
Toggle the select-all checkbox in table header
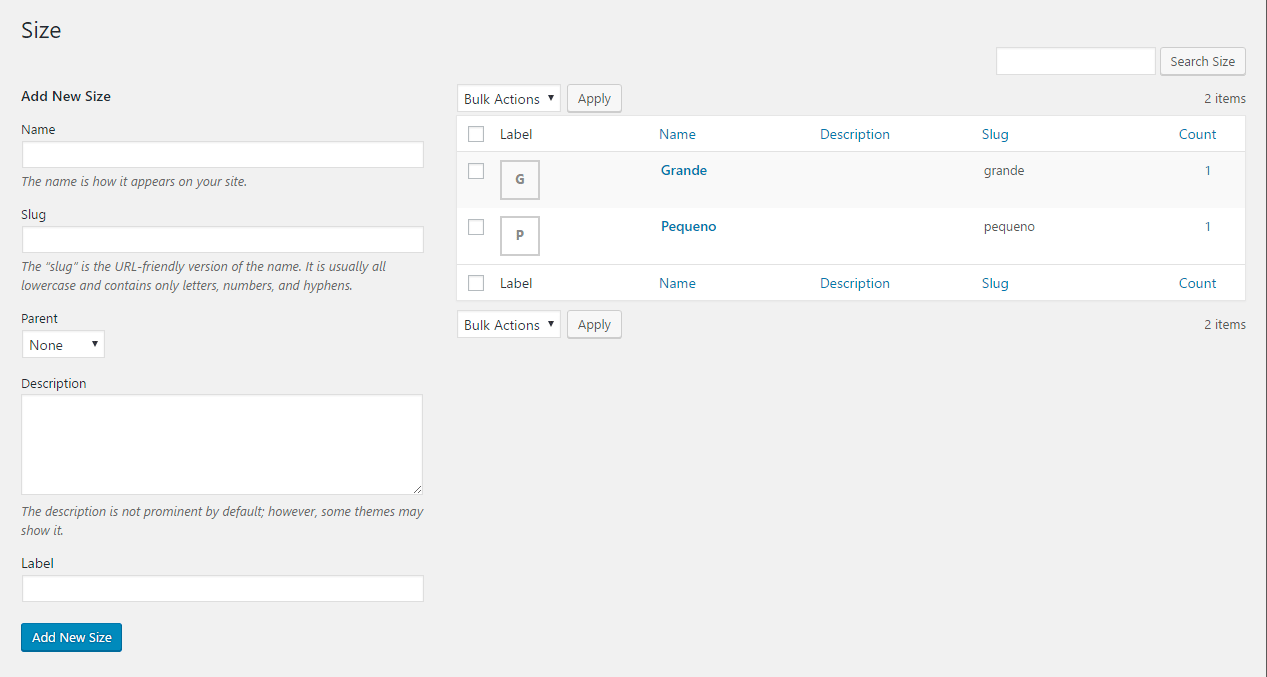476,134
